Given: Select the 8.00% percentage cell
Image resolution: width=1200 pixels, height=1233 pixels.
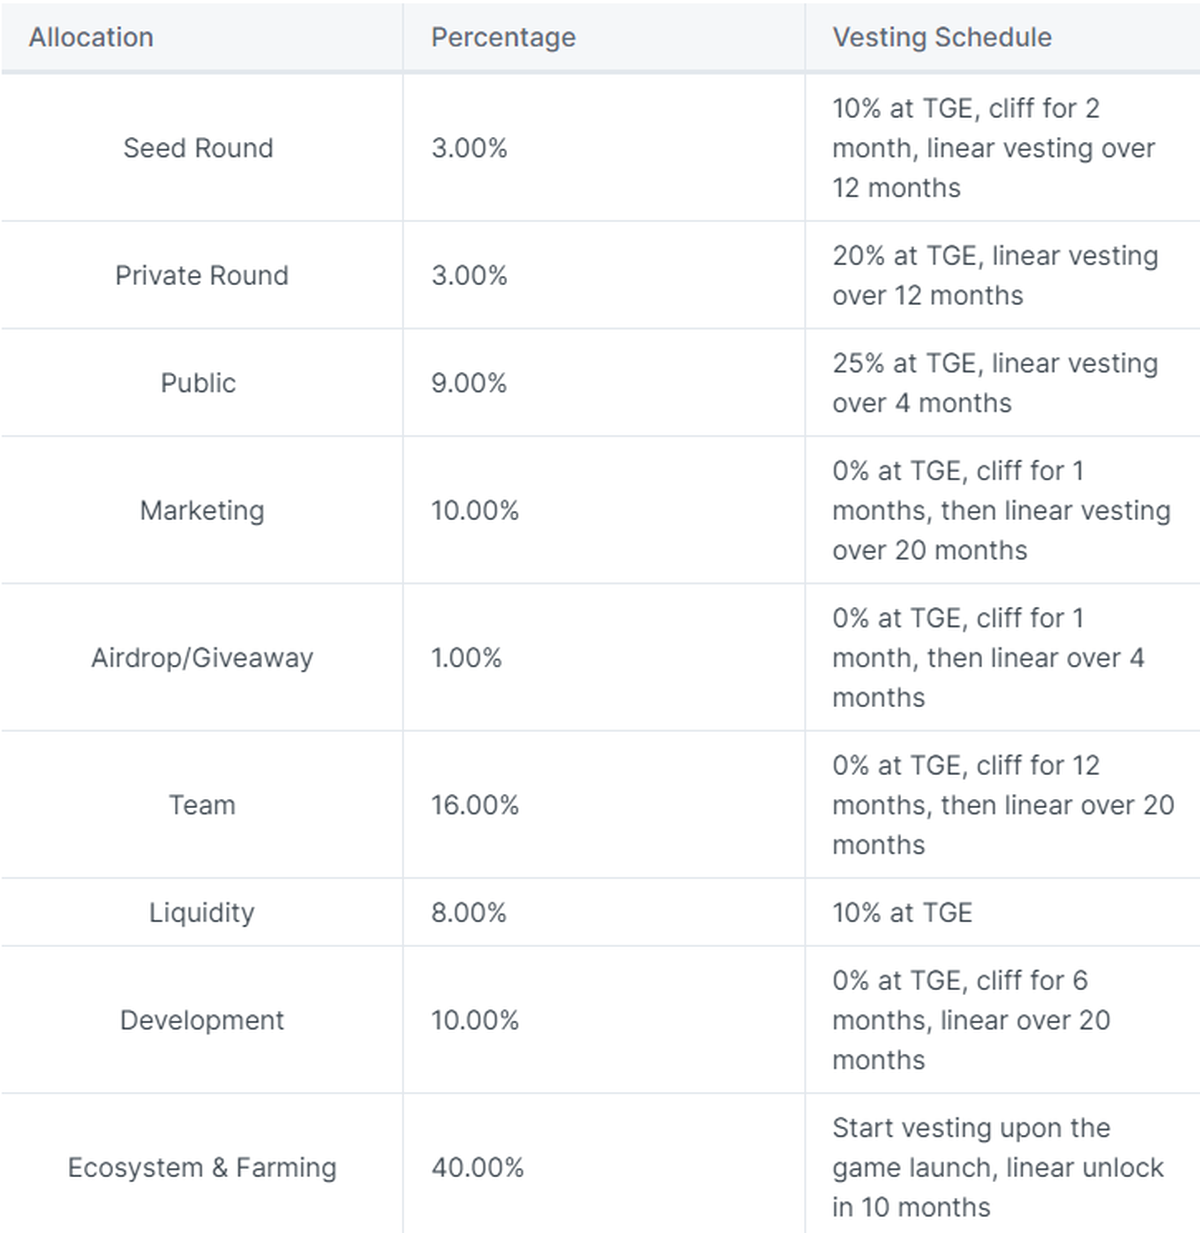Looking at the screenshot, I should click(x=469, y=912).
